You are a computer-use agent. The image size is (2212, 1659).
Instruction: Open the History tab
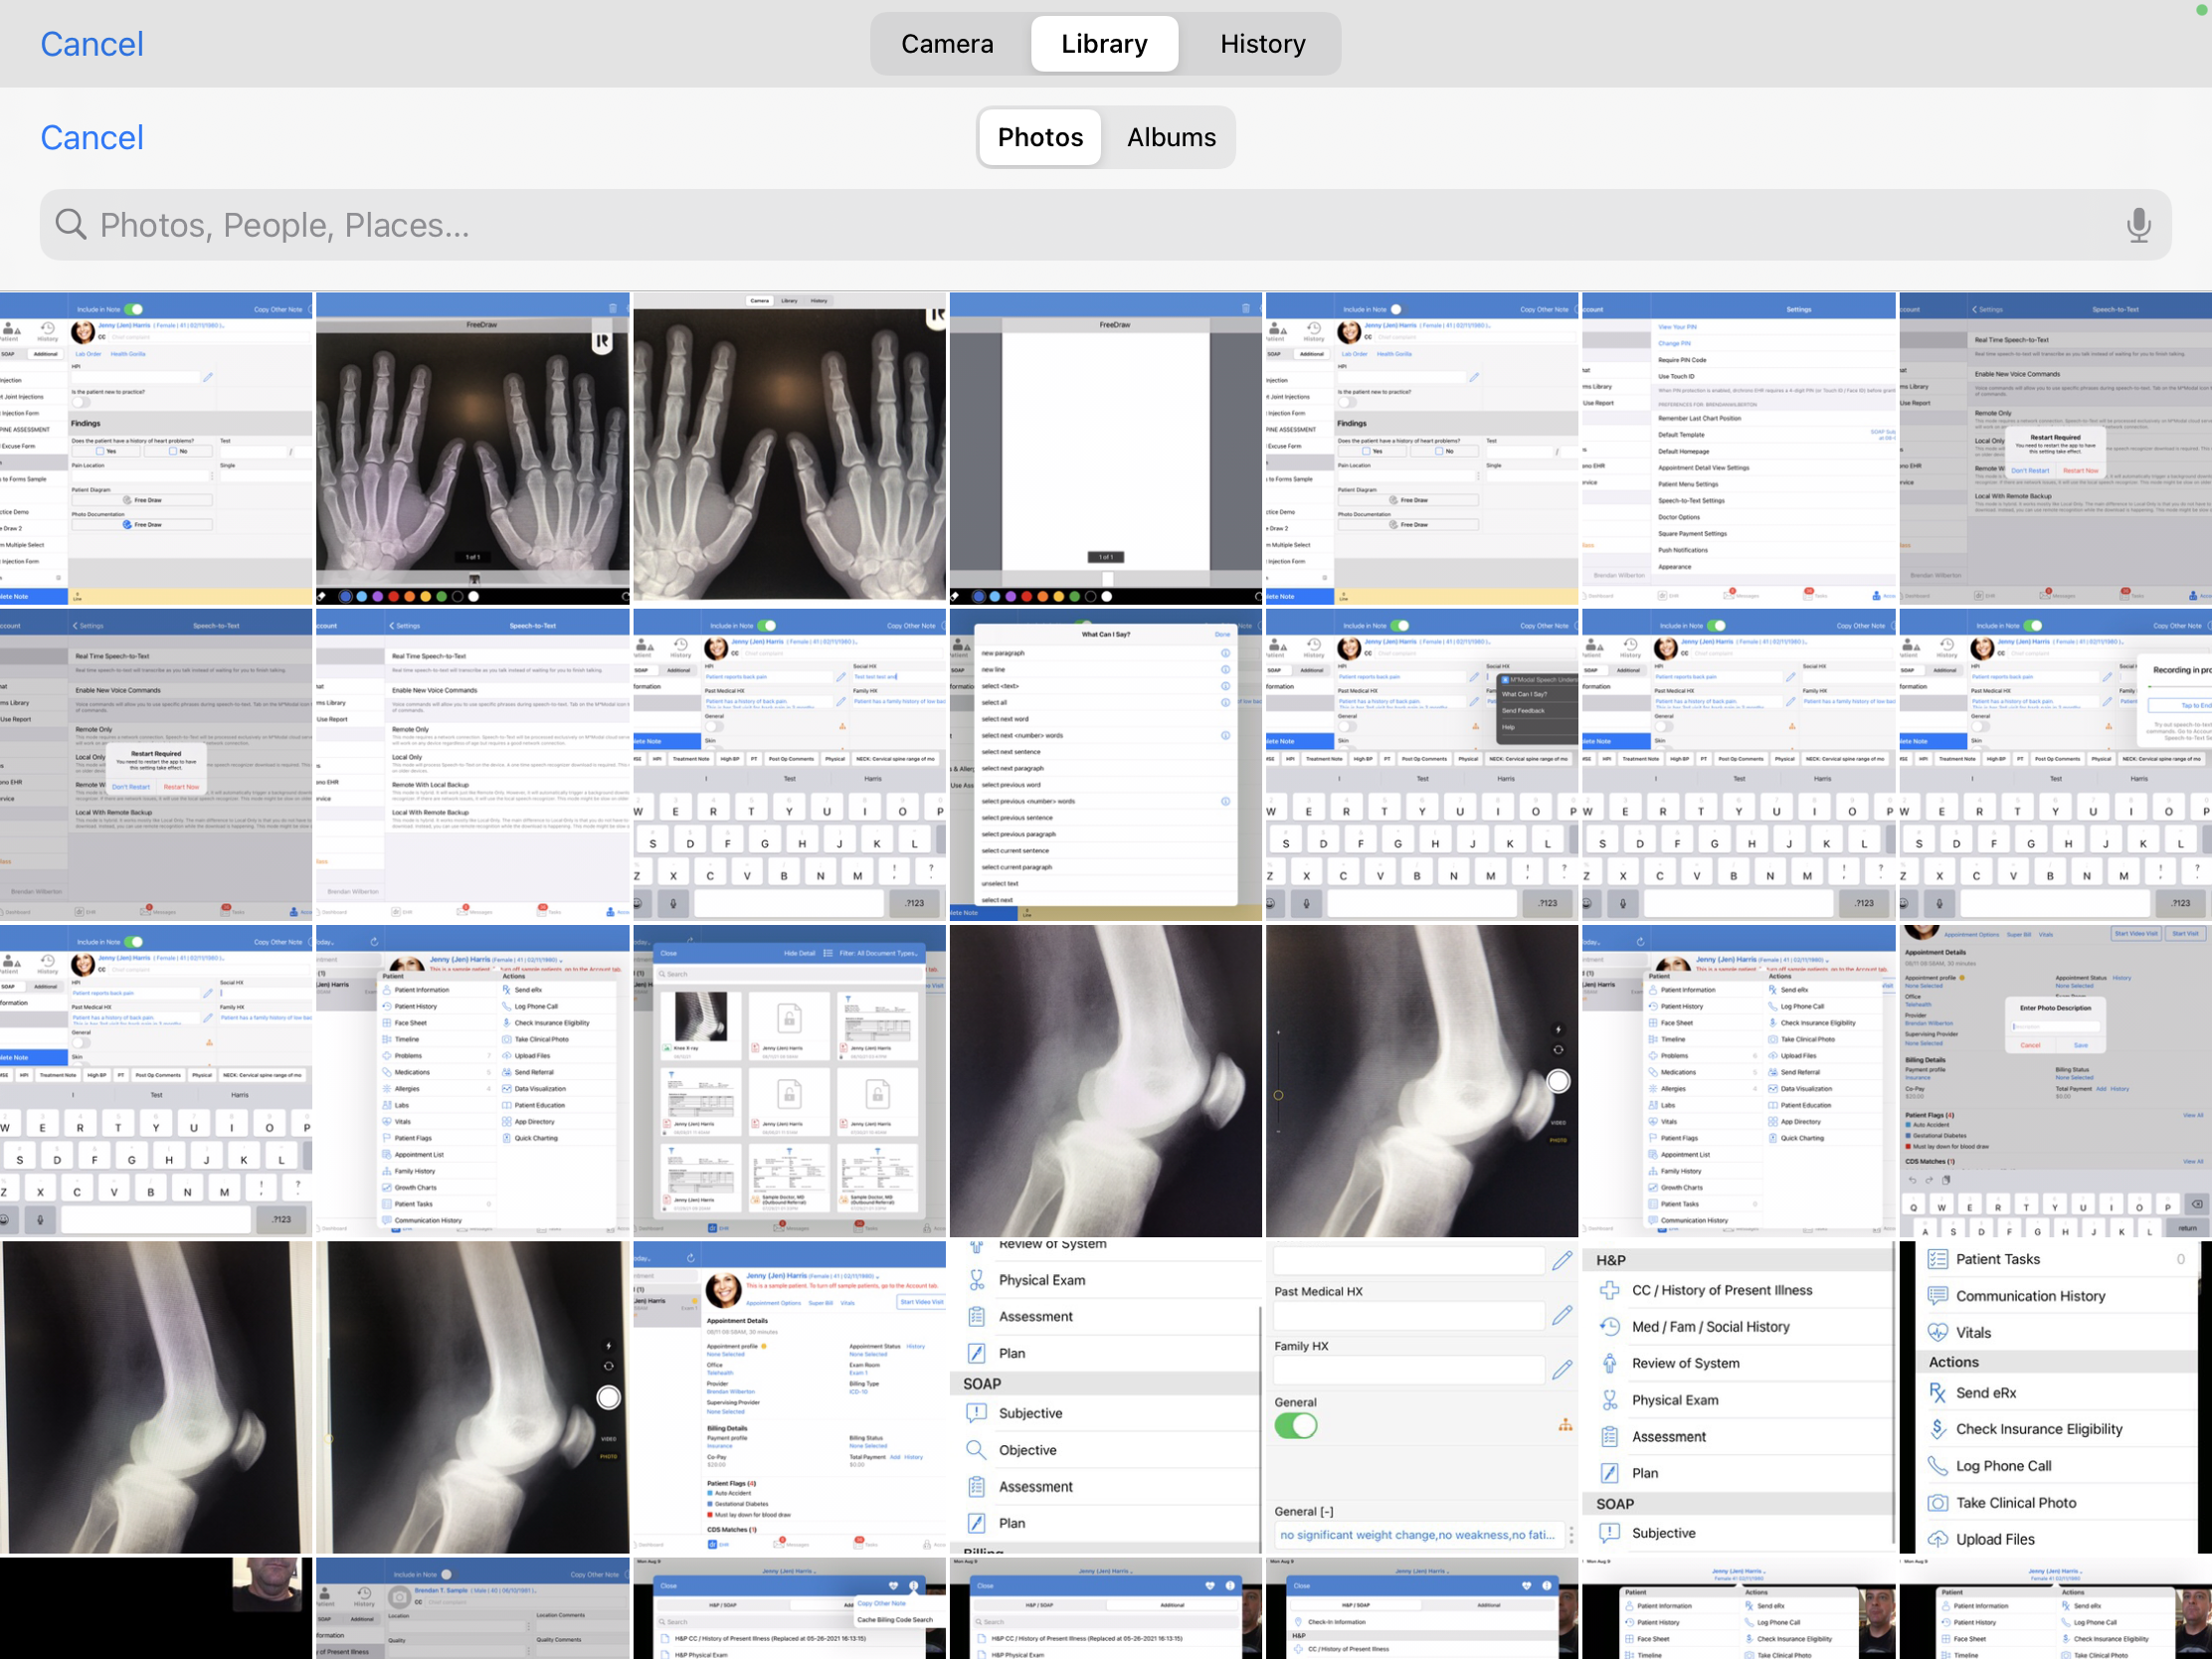point(1262,44)
